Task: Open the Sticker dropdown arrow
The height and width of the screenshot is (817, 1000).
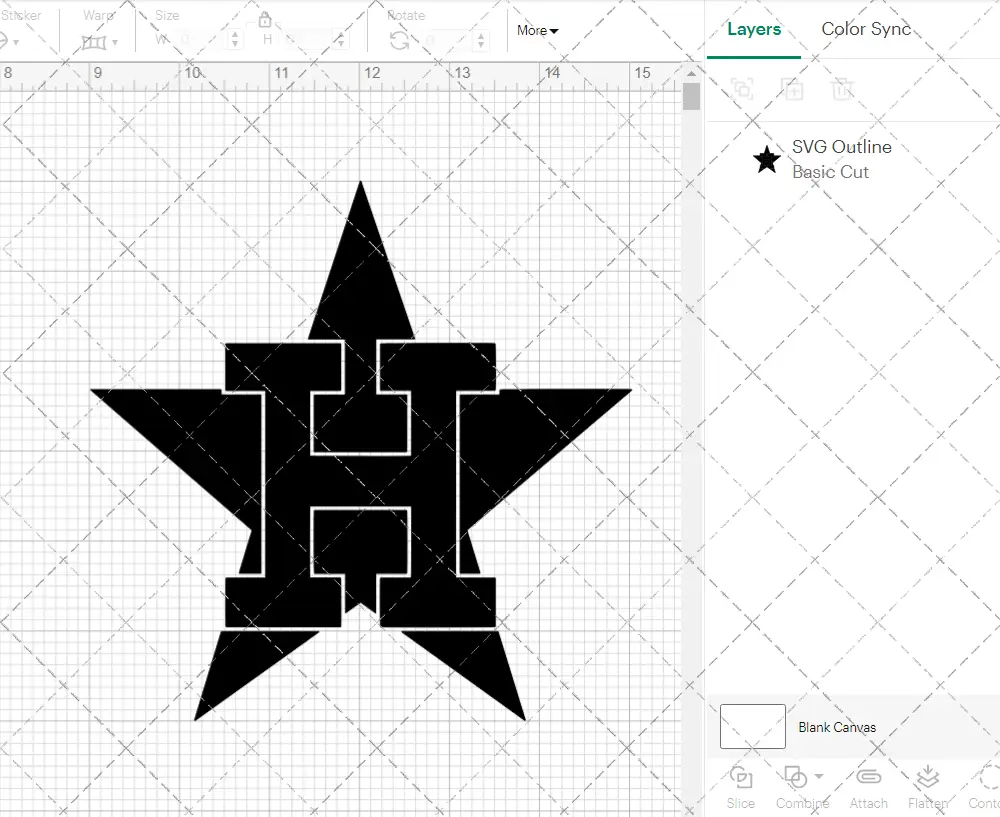Action: (x=17, y=40)
